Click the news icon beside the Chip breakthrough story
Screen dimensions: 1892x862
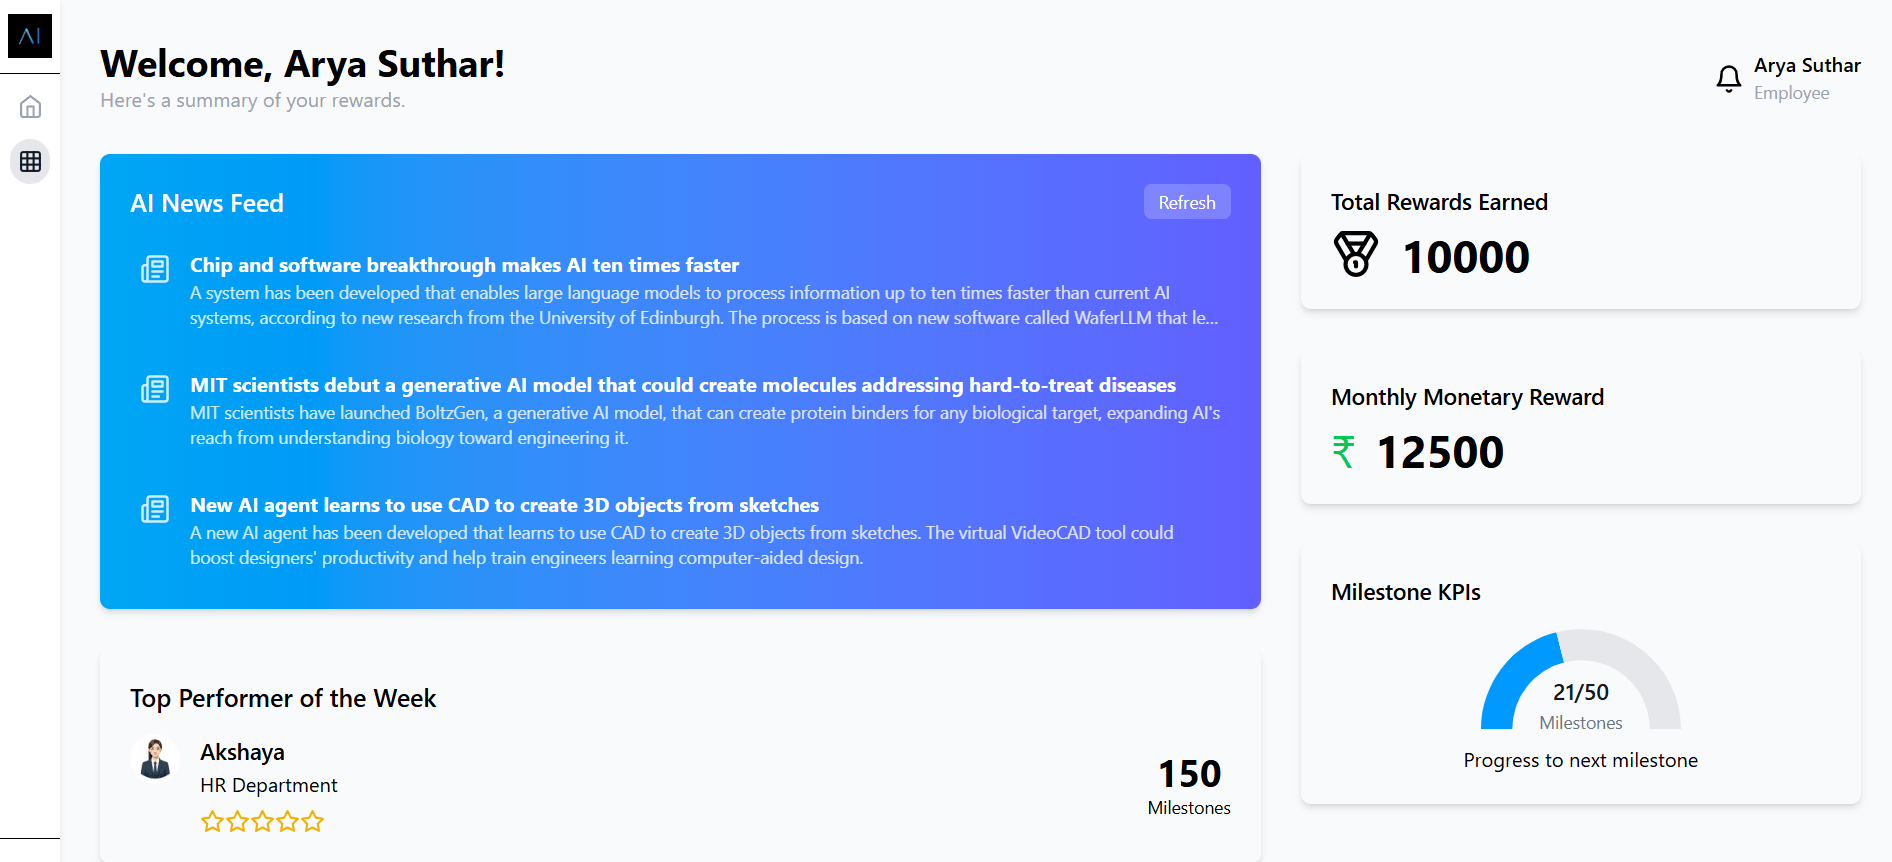pos(156,268)
